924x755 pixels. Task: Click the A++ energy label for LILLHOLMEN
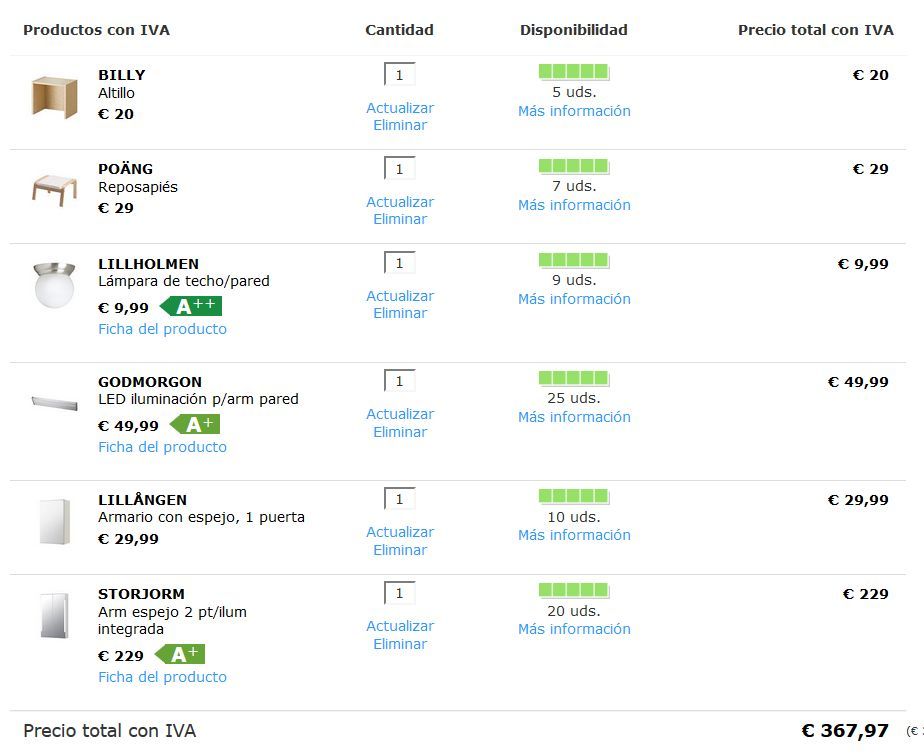[191, 306]
